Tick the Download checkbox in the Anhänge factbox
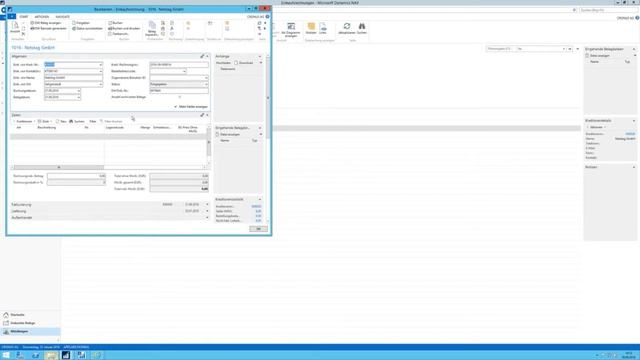The height and width of the screenshot is (360, 640). point(236,63)
